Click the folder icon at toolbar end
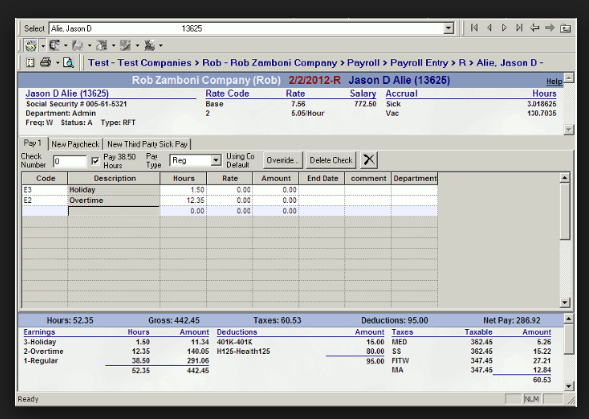 (x=565, y=28)
